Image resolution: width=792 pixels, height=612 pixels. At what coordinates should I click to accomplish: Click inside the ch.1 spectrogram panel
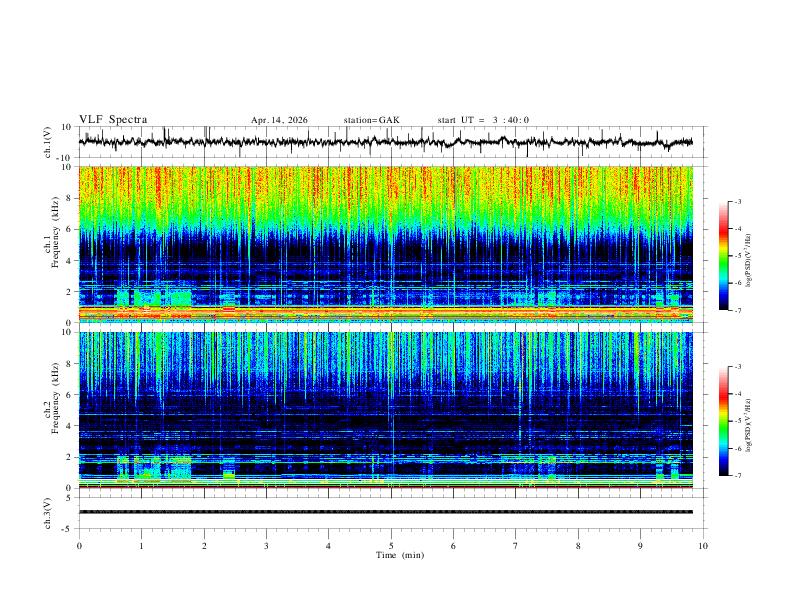coord(386,244)
